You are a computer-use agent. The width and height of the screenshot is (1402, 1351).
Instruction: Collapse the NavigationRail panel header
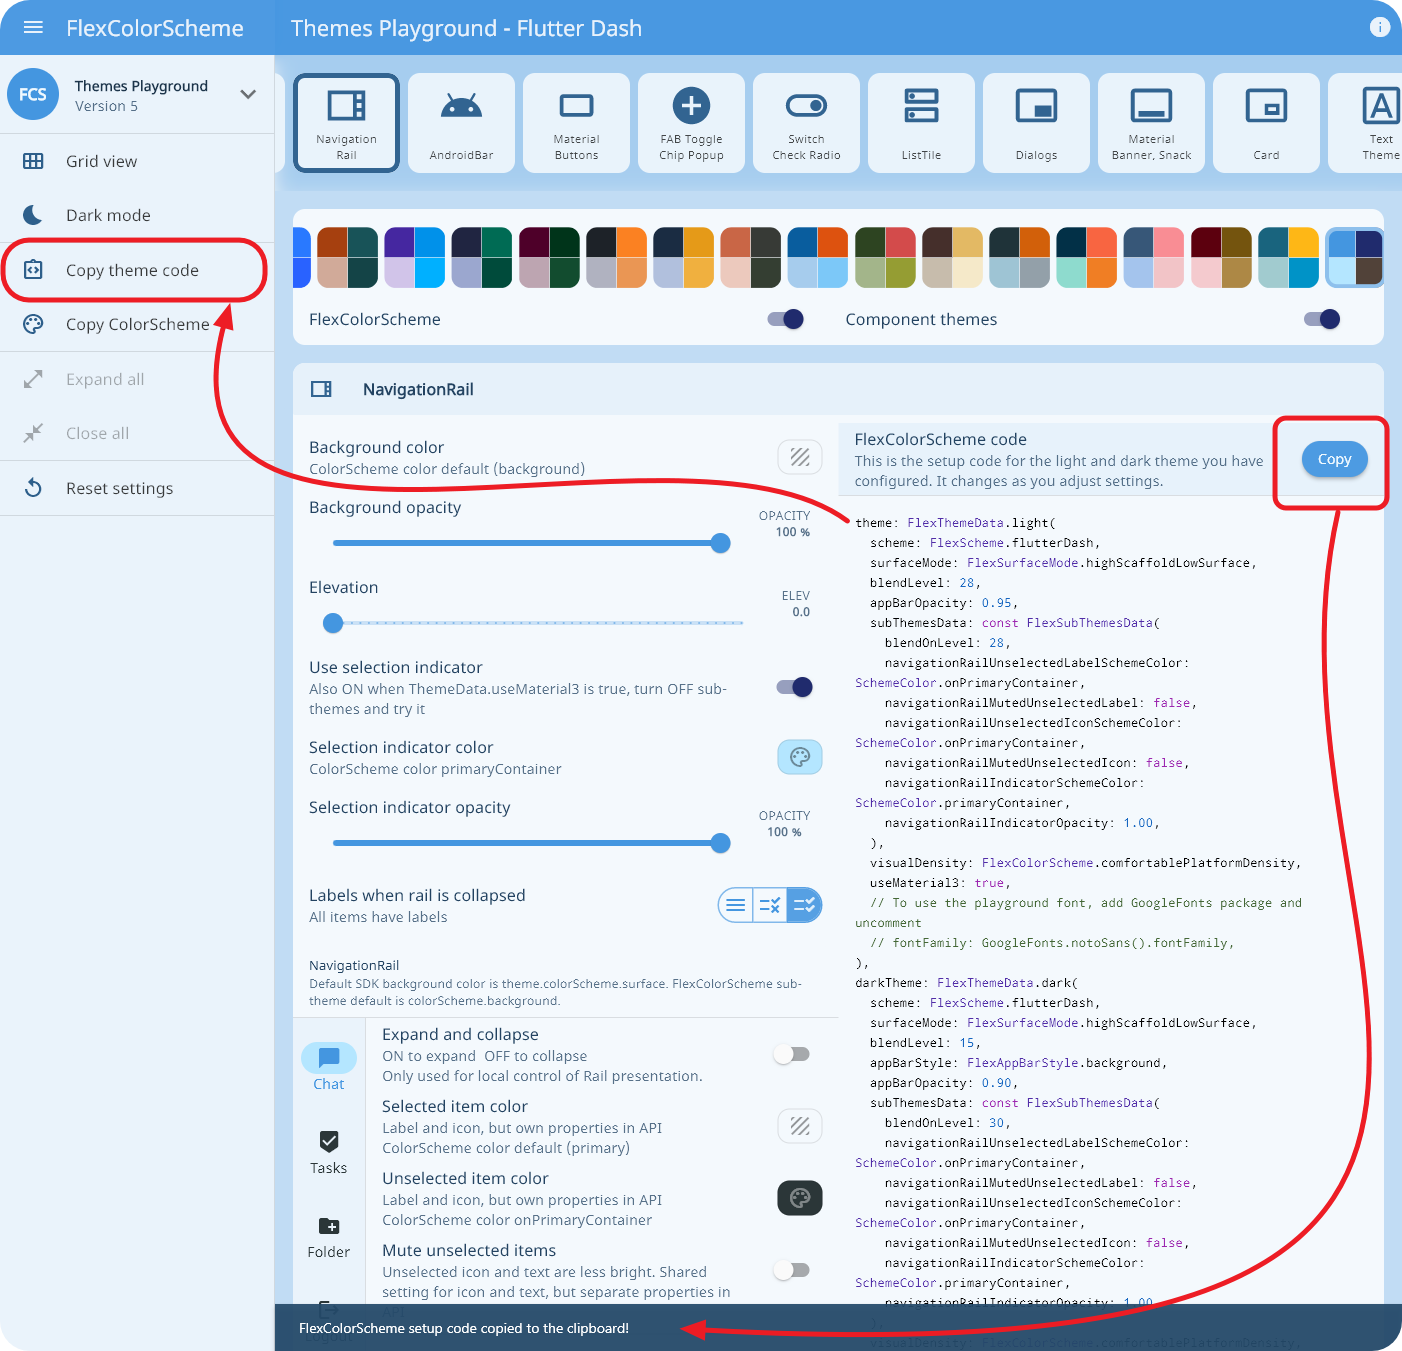pos(838,389)
